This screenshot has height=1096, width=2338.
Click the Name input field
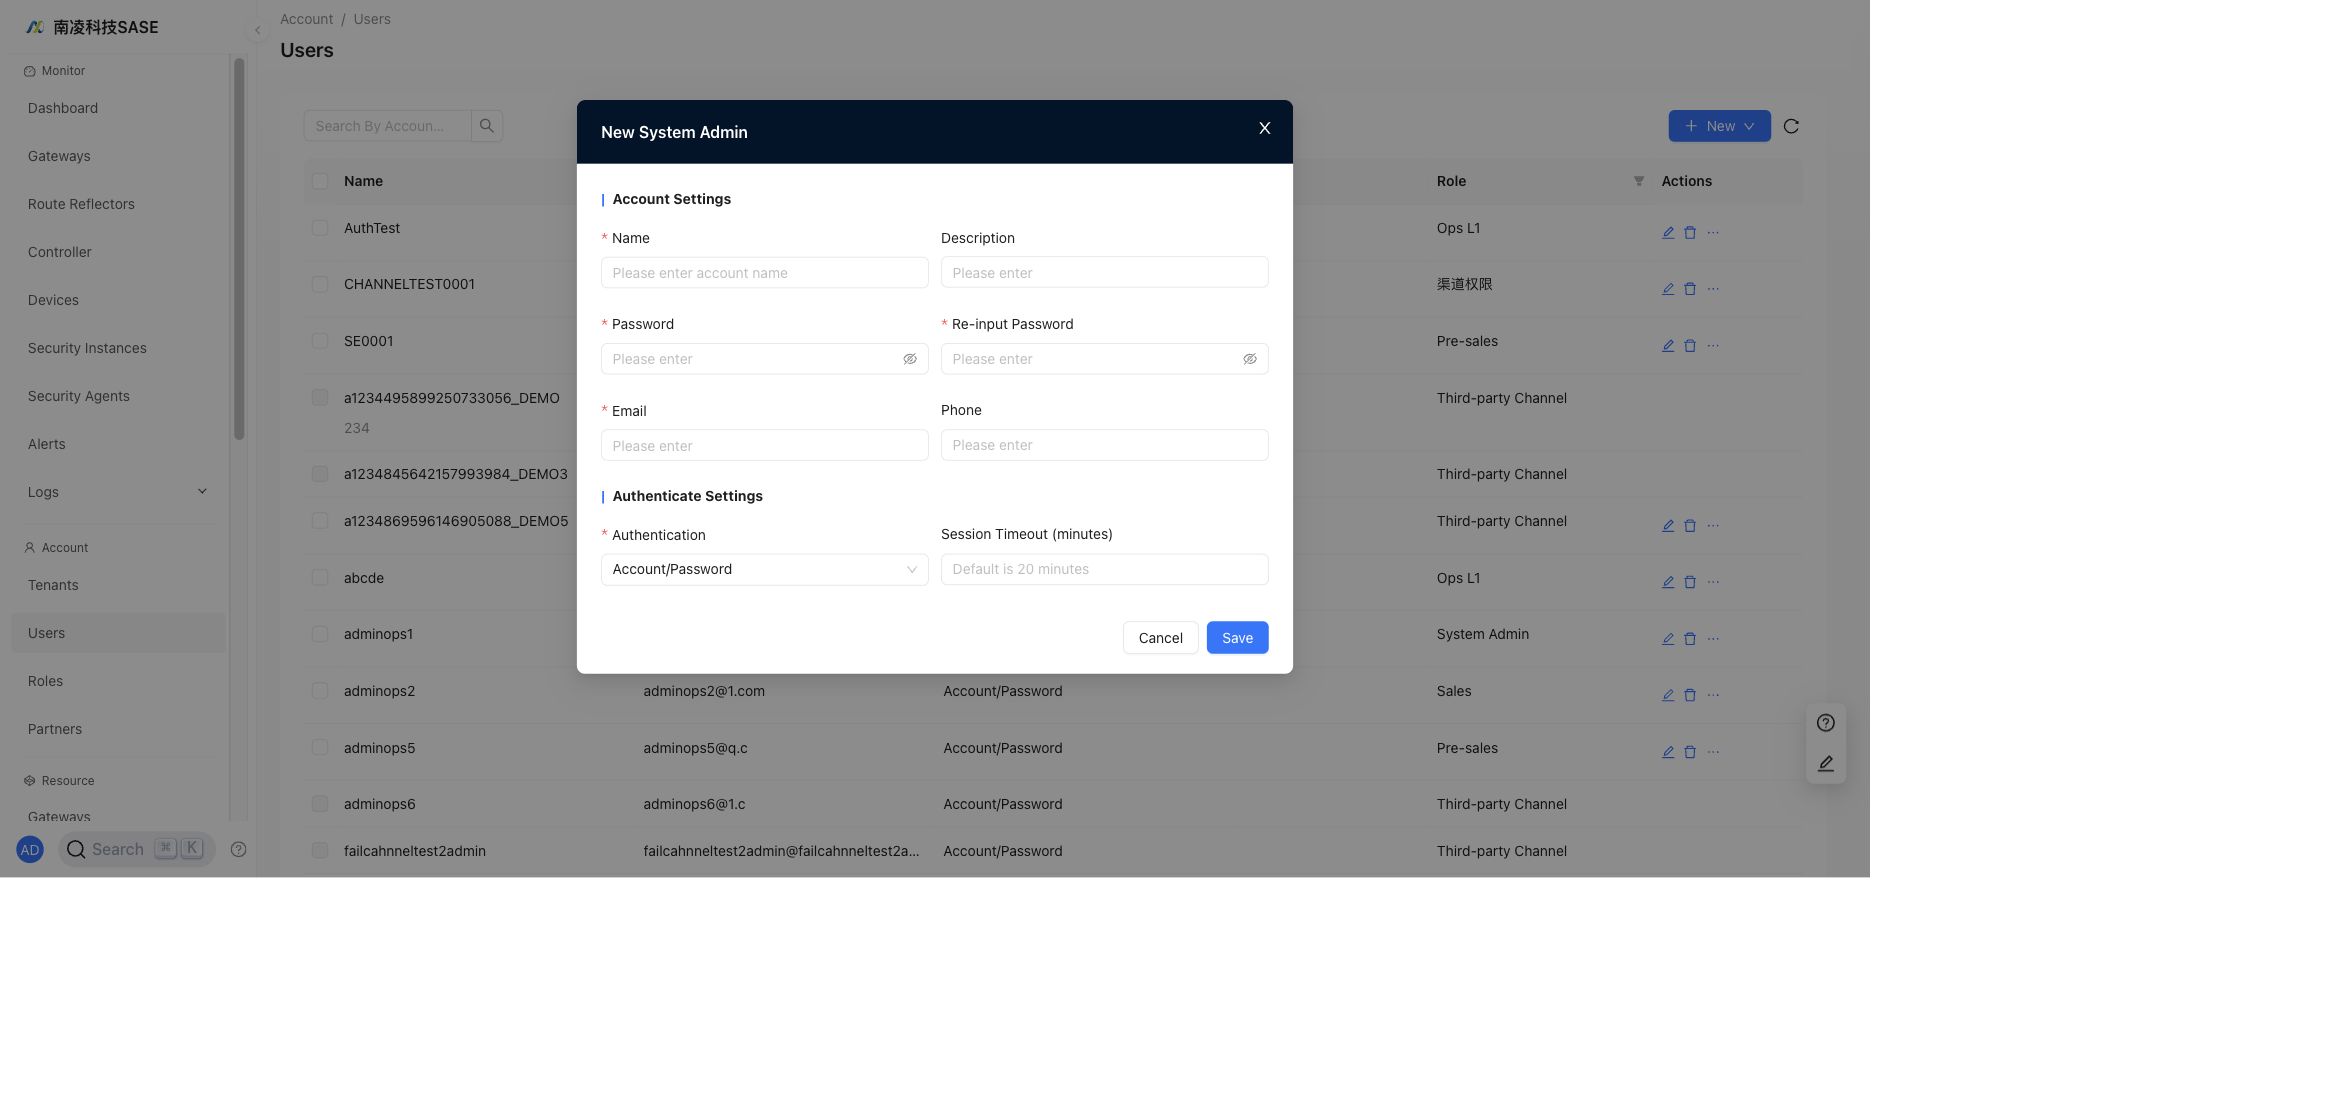[x=764, y=273]
